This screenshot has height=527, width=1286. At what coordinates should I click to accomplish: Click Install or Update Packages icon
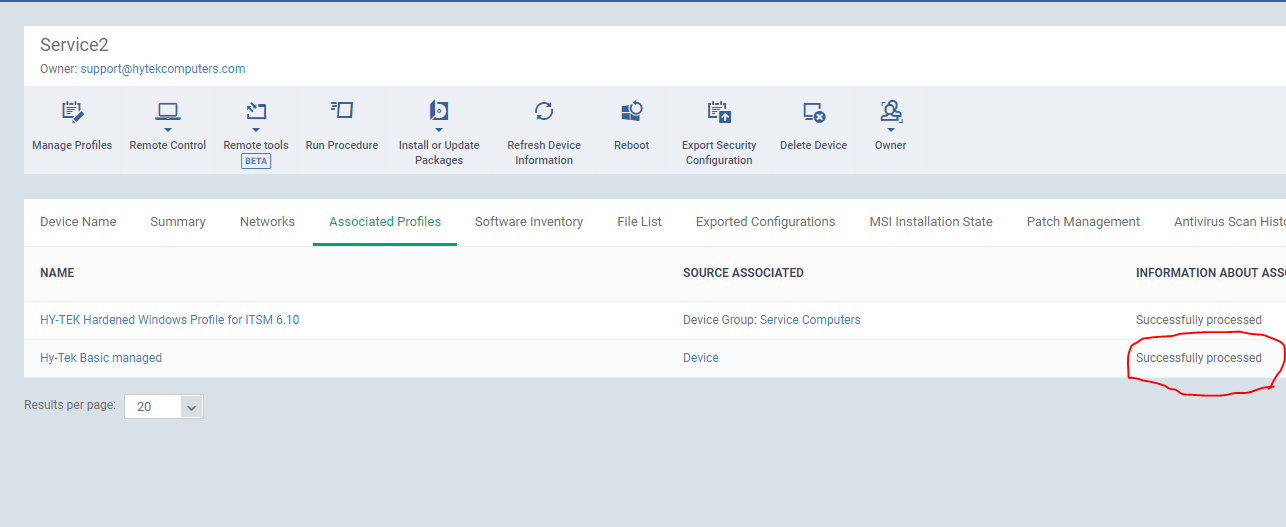pos(439,111)
